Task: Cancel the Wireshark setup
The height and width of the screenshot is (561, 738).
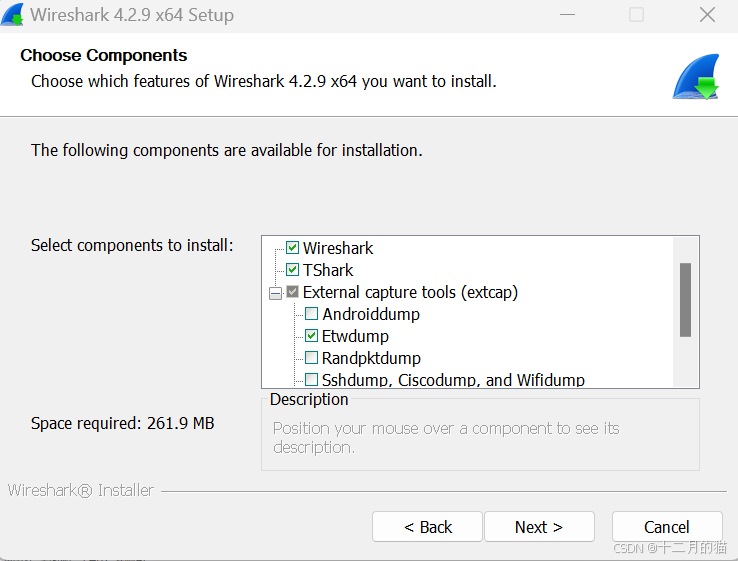Action: (x=667, y=527)
